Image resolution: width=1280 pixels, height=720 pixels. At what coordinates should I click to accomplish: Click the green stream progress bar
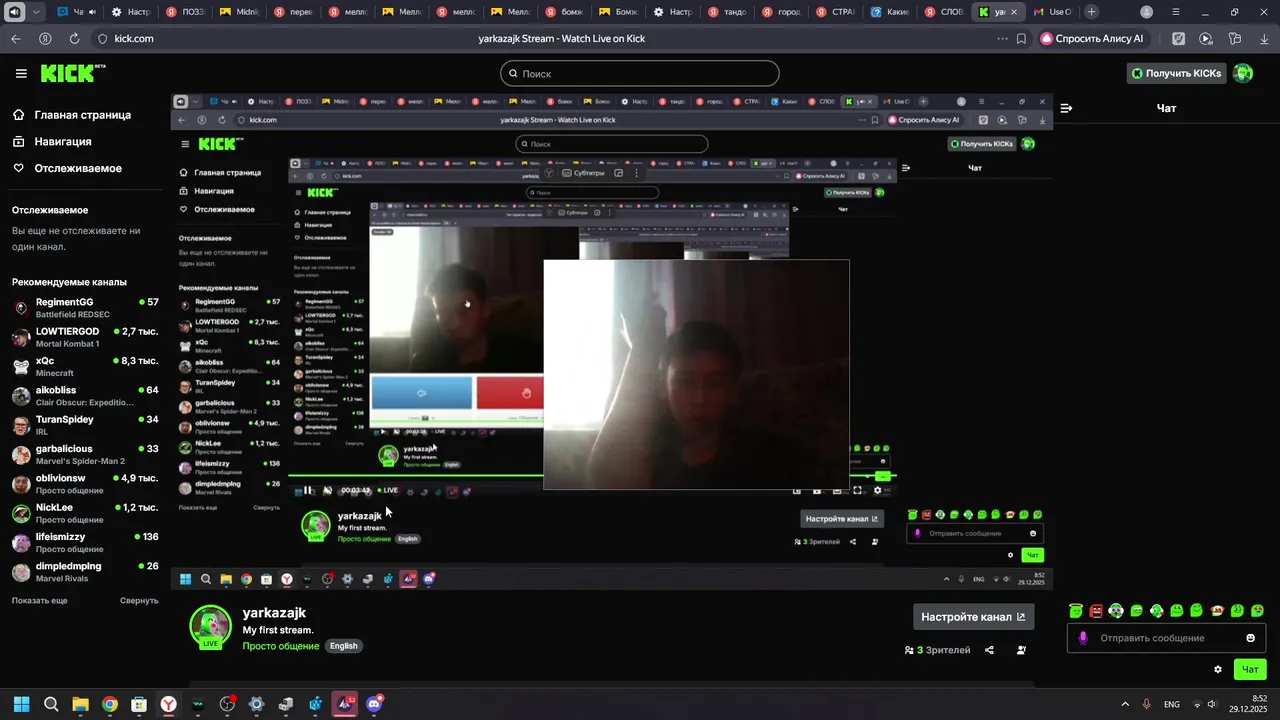point(415,475)
